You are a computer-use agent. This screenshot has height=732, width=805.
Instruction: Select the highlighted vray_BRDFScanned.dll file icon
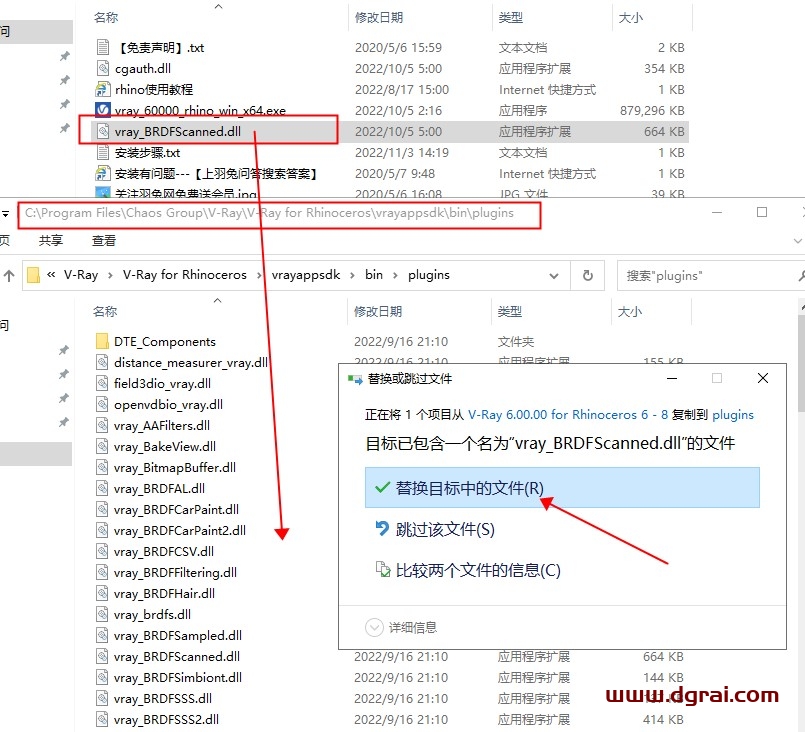(x=102, y=131)
